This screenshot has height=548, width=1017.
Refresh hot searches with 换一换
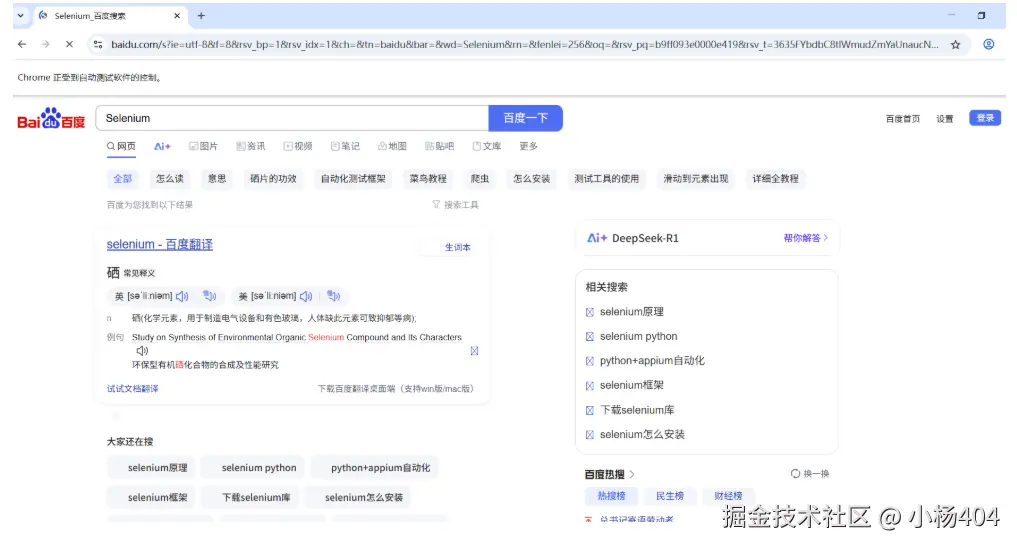pos(810,474)
